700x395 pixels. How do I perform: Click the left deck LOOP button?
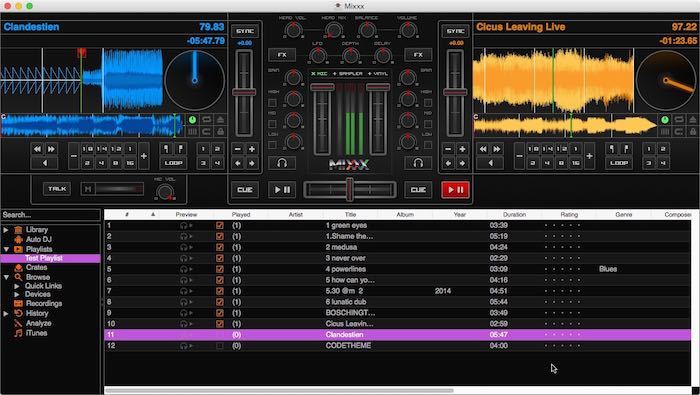click(x=173, y=163)
